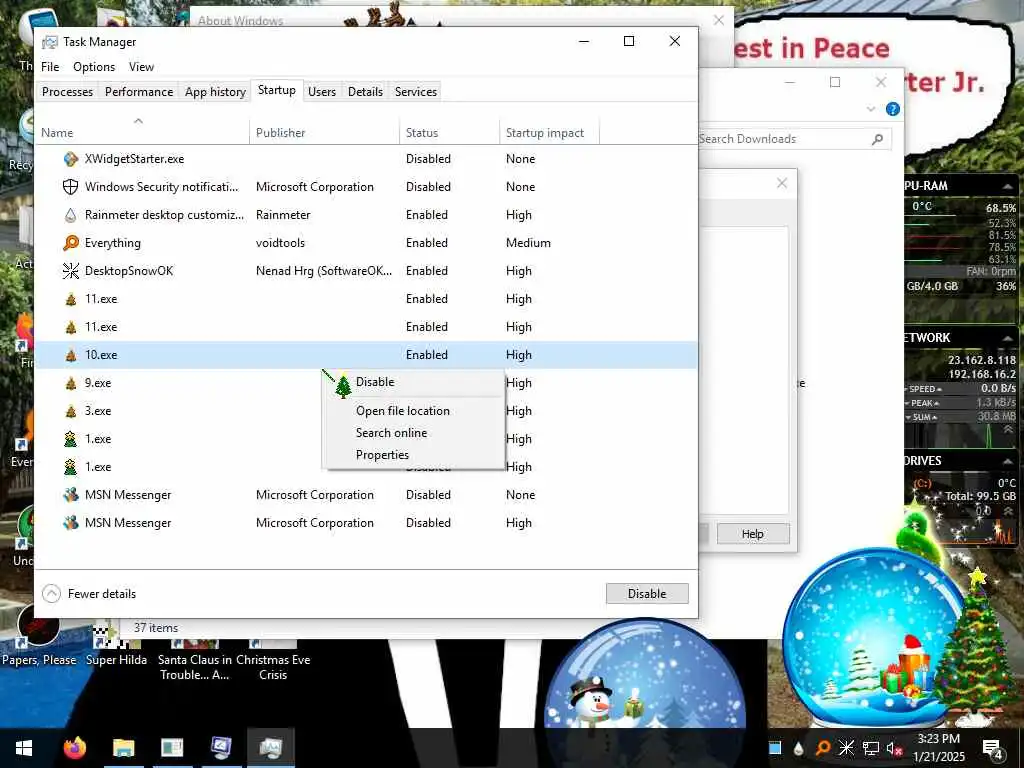Click the Windows Security notification shield icon
Screen dimensions: 1024x768
(x=71, y=187)
